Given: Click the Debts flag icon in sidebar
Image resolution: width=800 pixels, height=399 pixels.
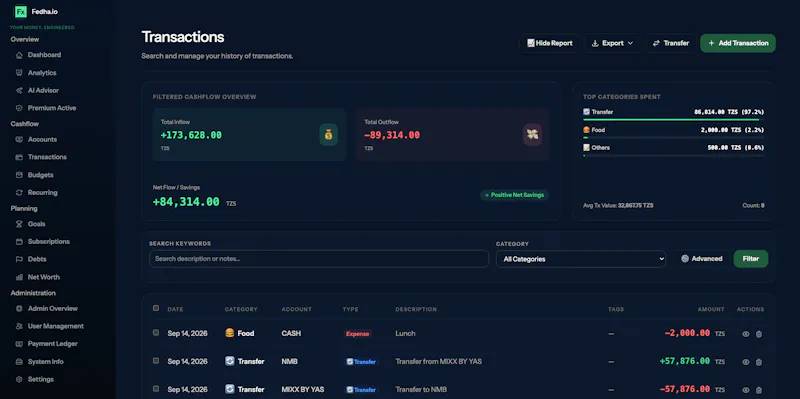Looking at the screenshot, I should tap(19, 259).
